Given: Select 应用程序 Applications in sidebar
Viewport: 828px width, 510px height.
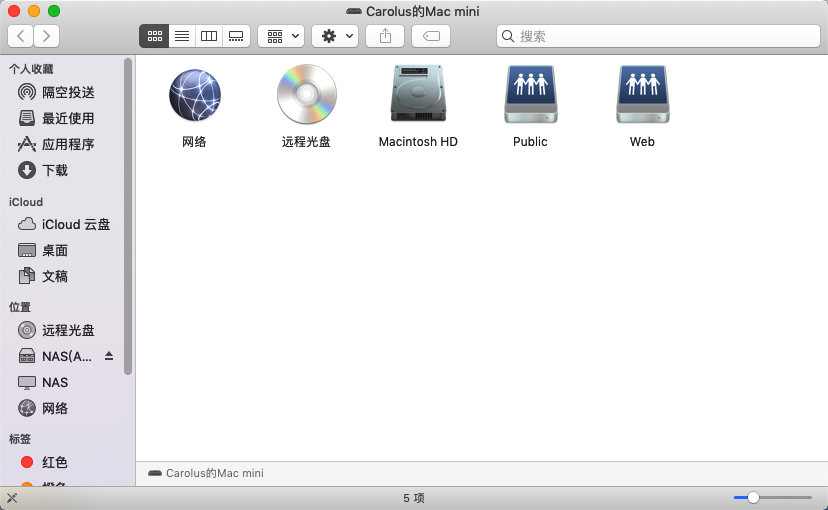Looking at the screenshot, I should [68, 144].
